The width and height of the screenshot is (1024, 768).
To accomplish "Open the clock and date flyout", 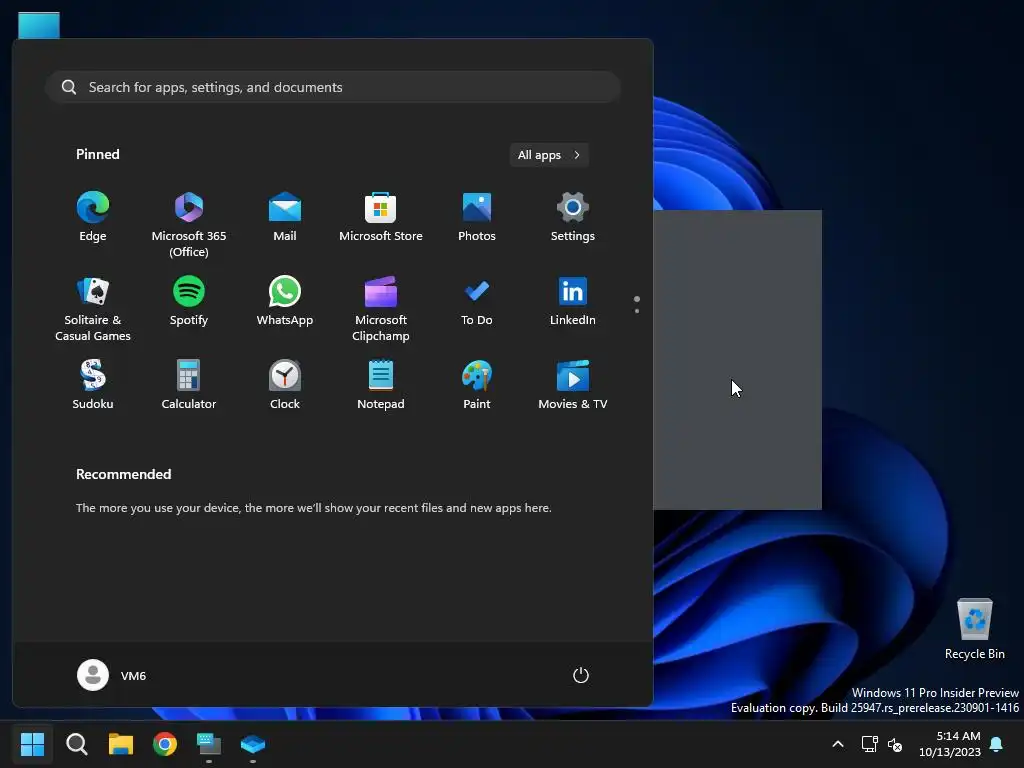I will (x=950, y=744).
